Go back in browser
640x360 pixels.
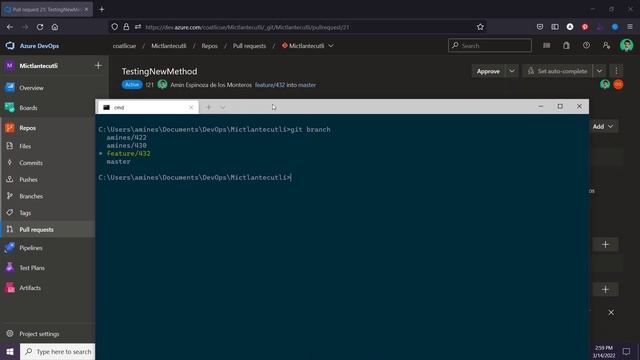tap(10, 27)
